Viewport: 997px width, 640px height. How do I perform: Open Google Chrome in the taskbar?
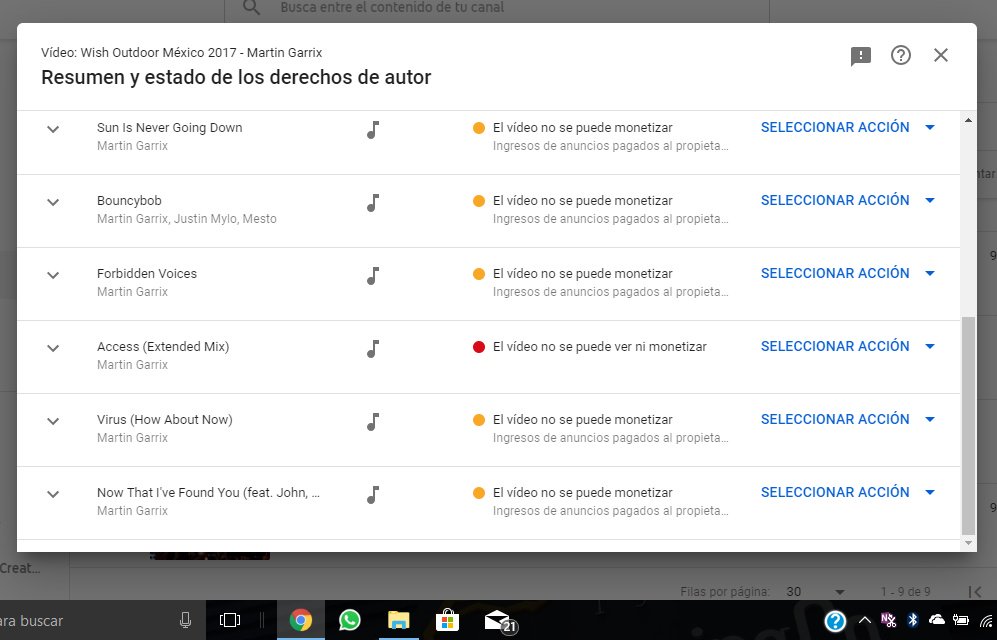coord(301,620)
